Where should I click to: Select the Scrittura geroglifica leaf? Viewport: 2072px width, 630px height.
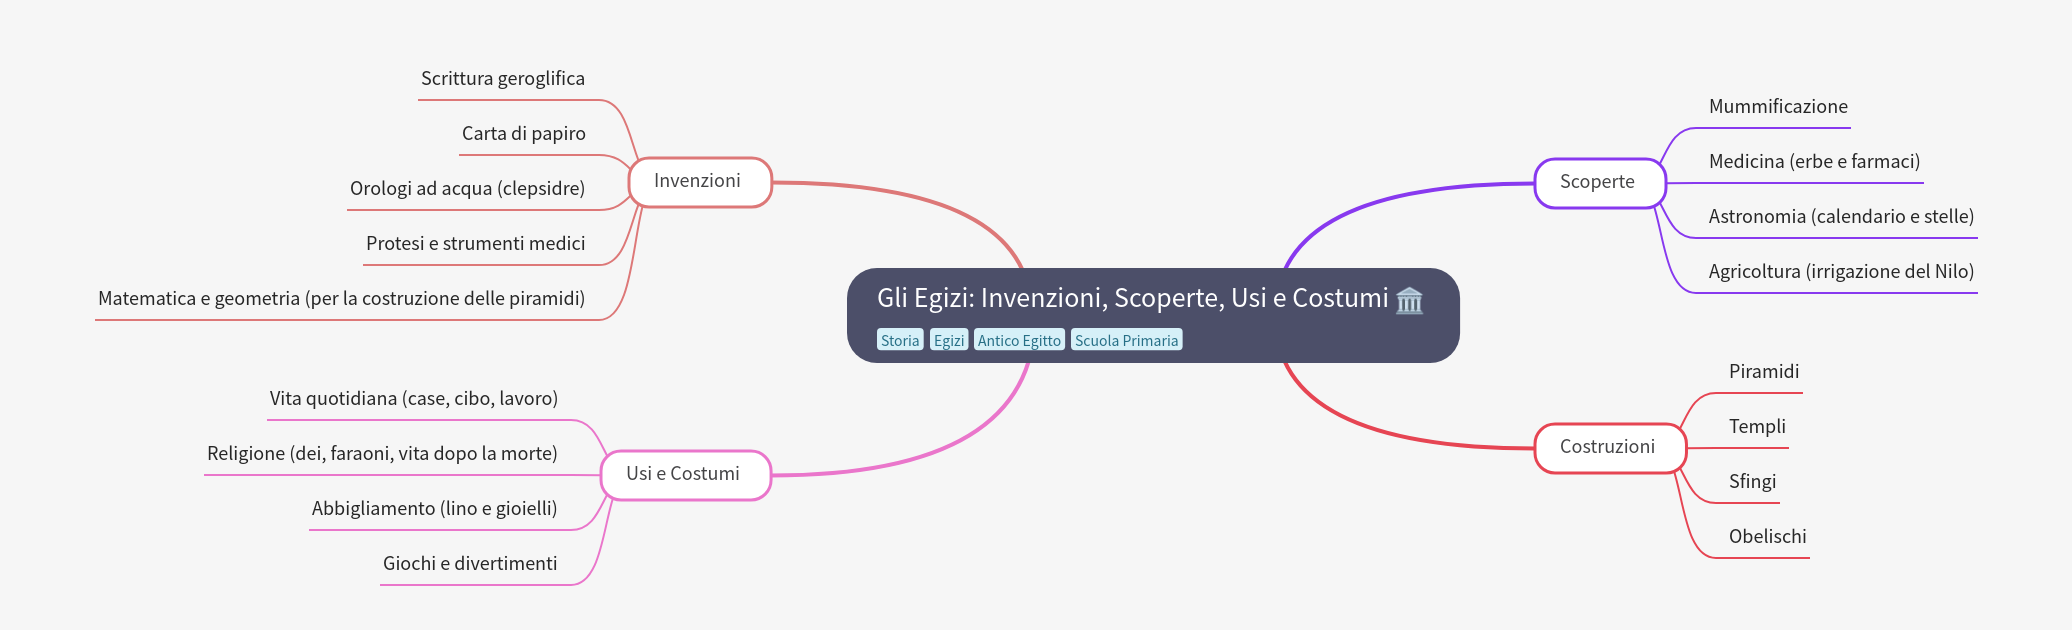pyautogui.click(x=502, y=79)
